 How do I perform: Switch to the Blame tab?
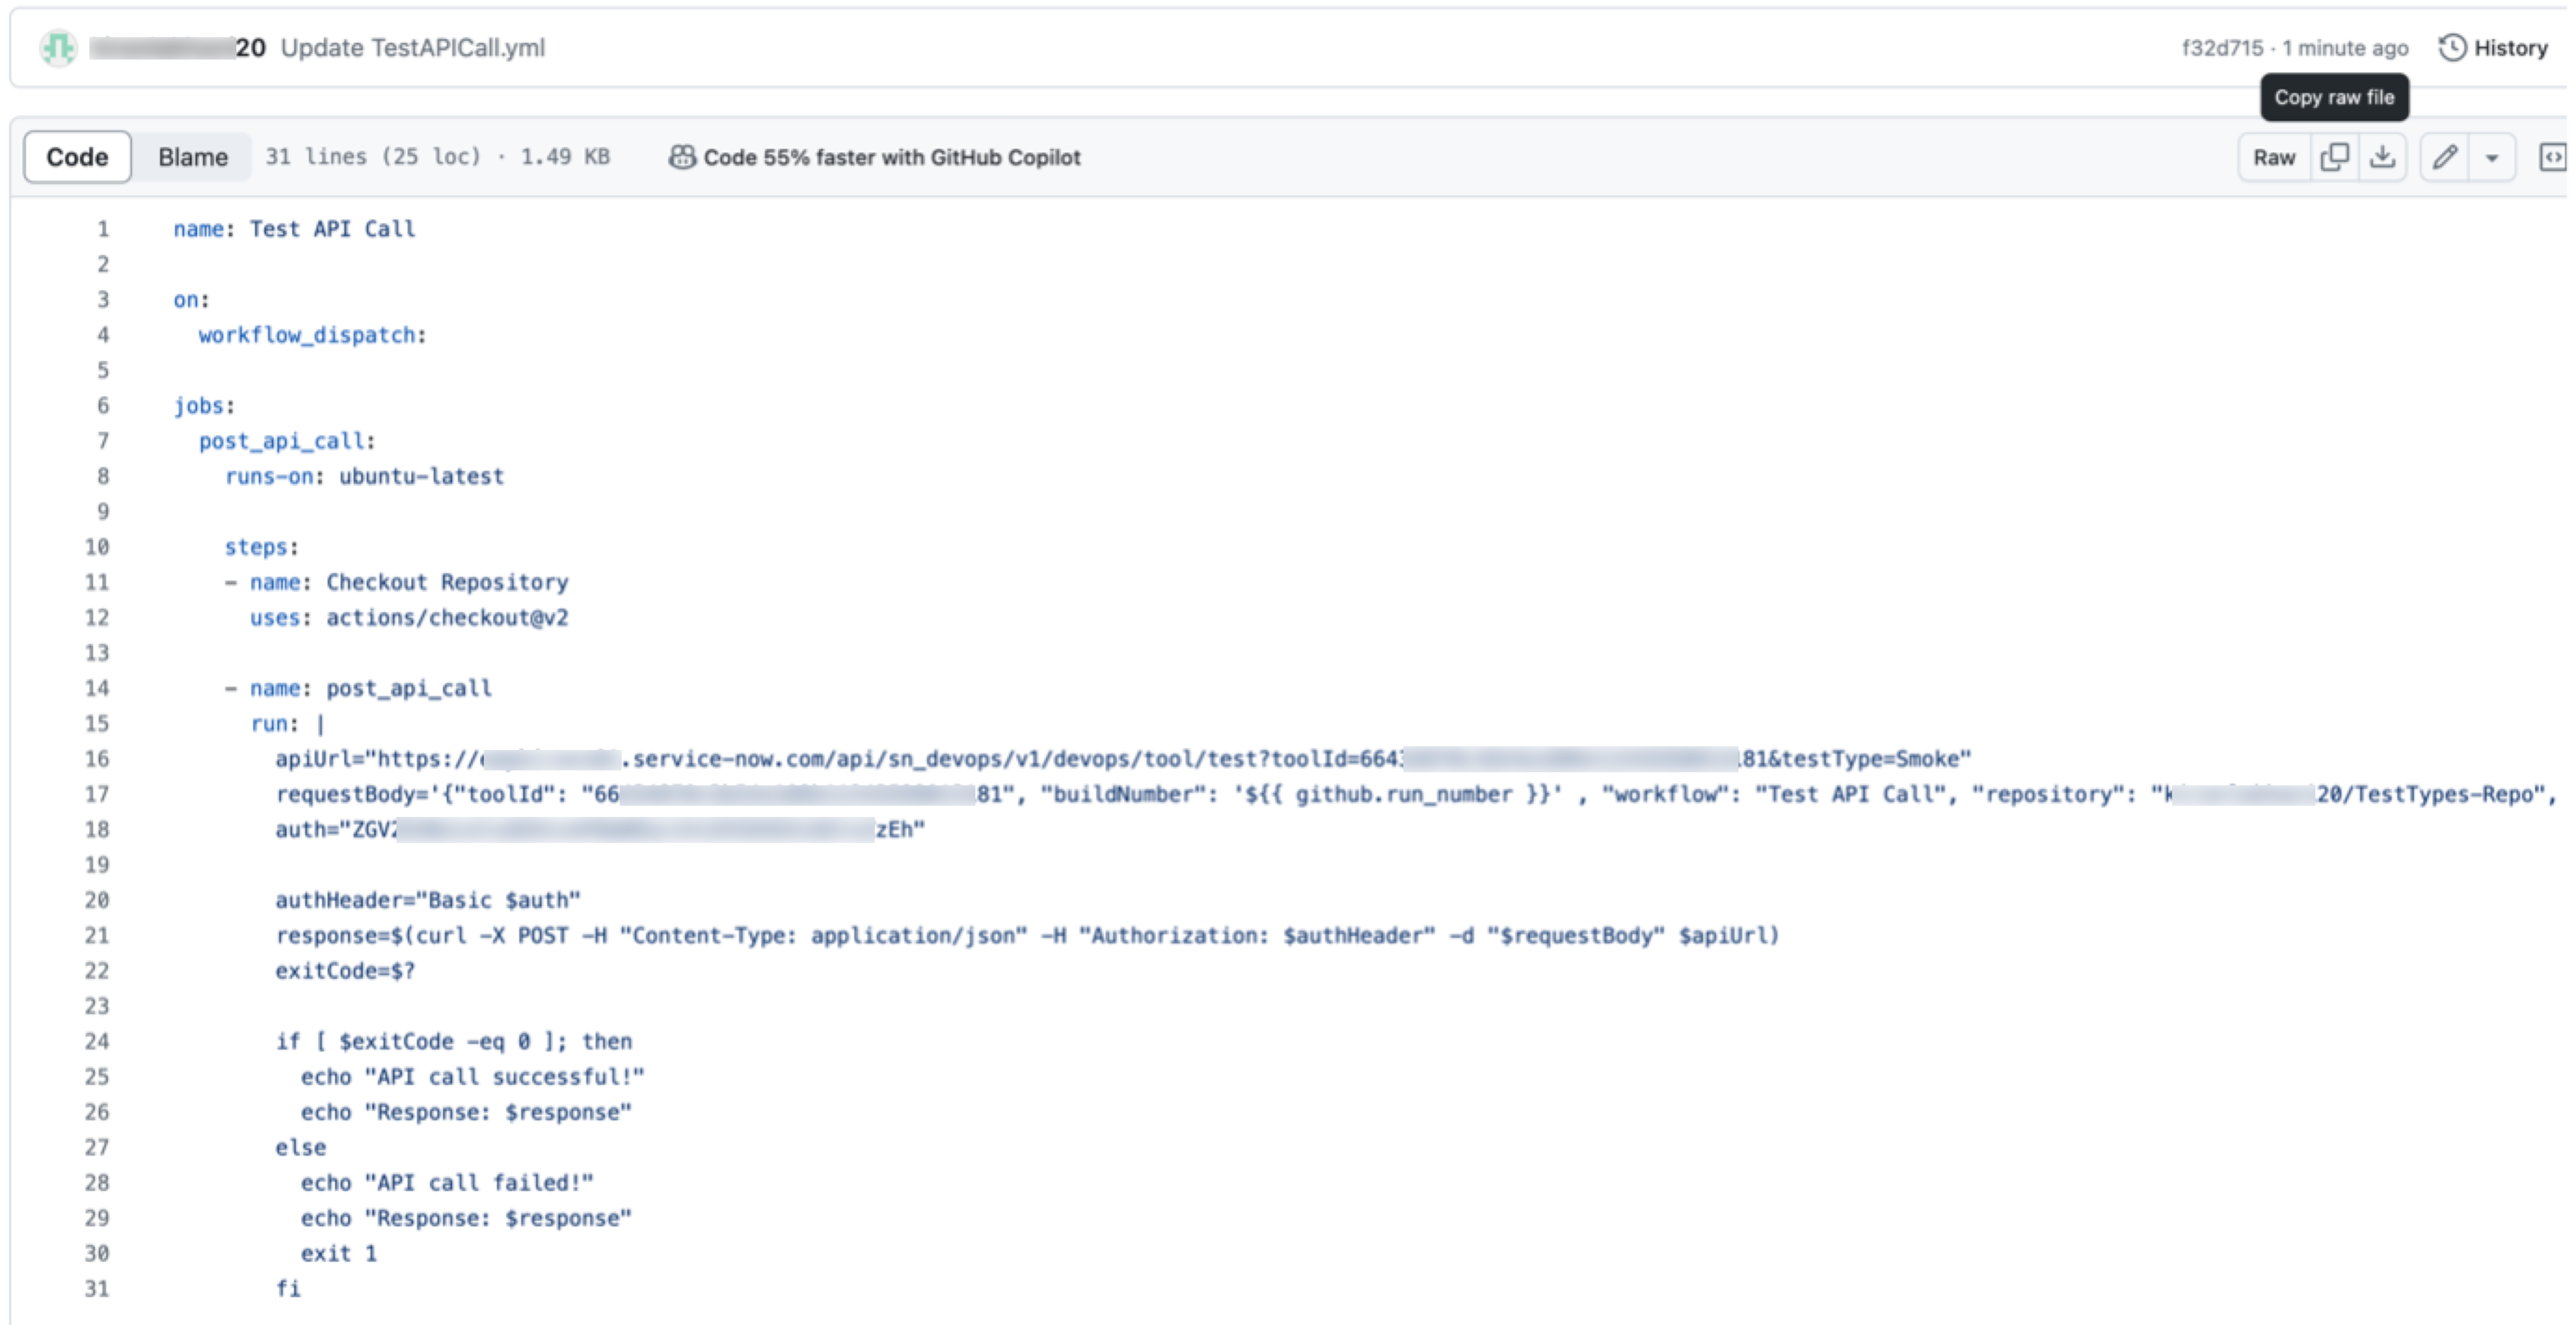pyautogui.click(x=193, y=157)
